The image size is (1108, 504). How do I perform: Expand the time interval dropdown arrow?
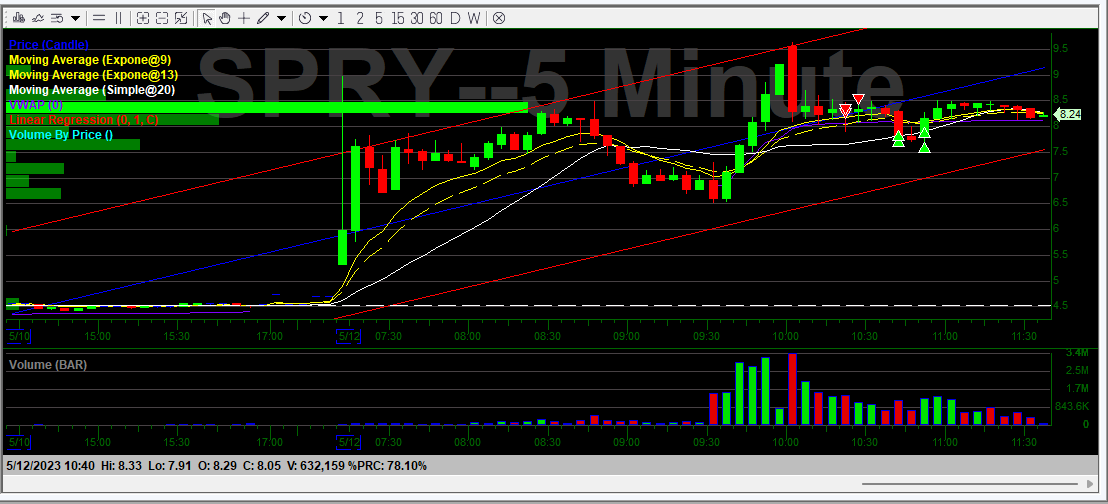pyautogui.click(x=323, y=18)
